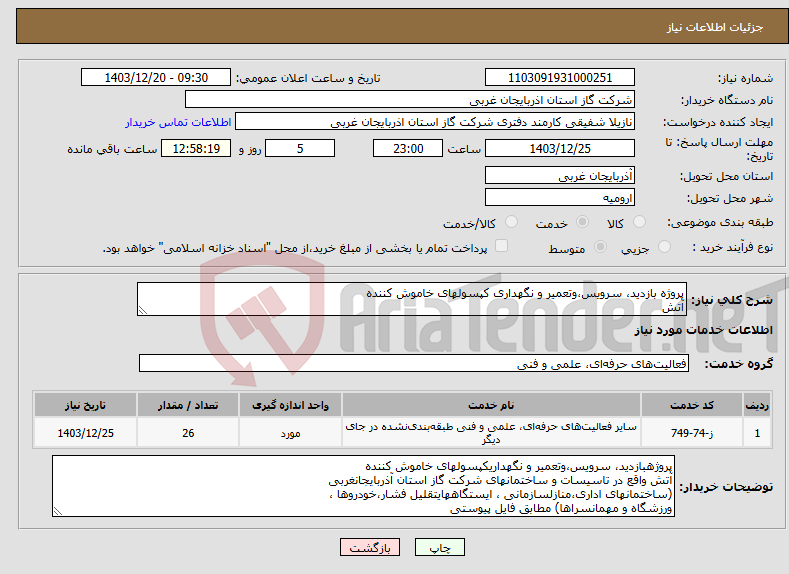Screen dimensions: 789x574
Task: Click the quantity cell 26
Action: click(188, 433)
